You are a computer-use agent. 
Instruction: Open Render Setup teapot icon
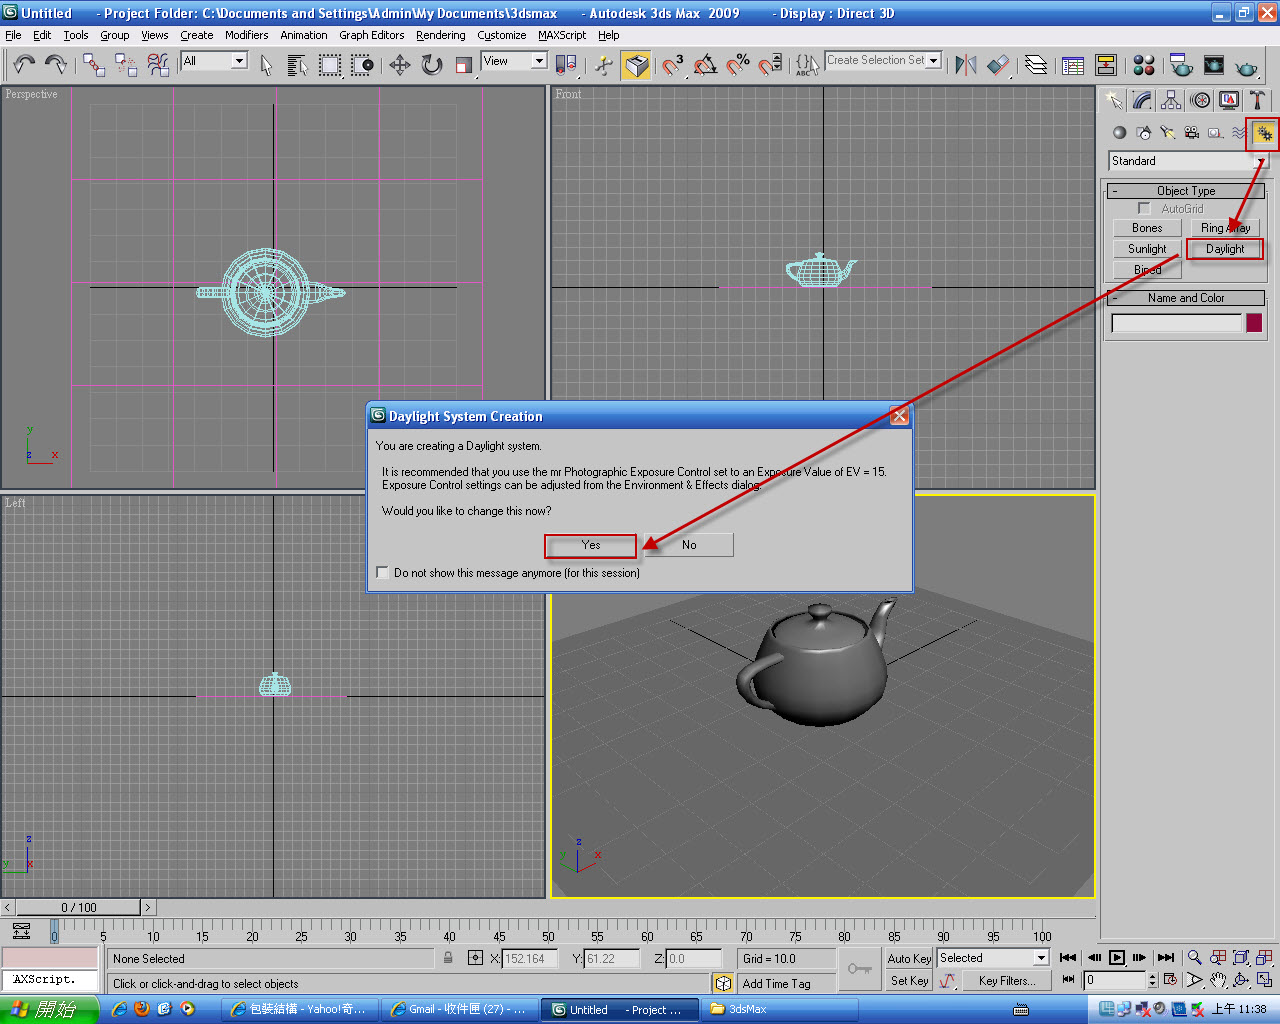(1181, 65)
